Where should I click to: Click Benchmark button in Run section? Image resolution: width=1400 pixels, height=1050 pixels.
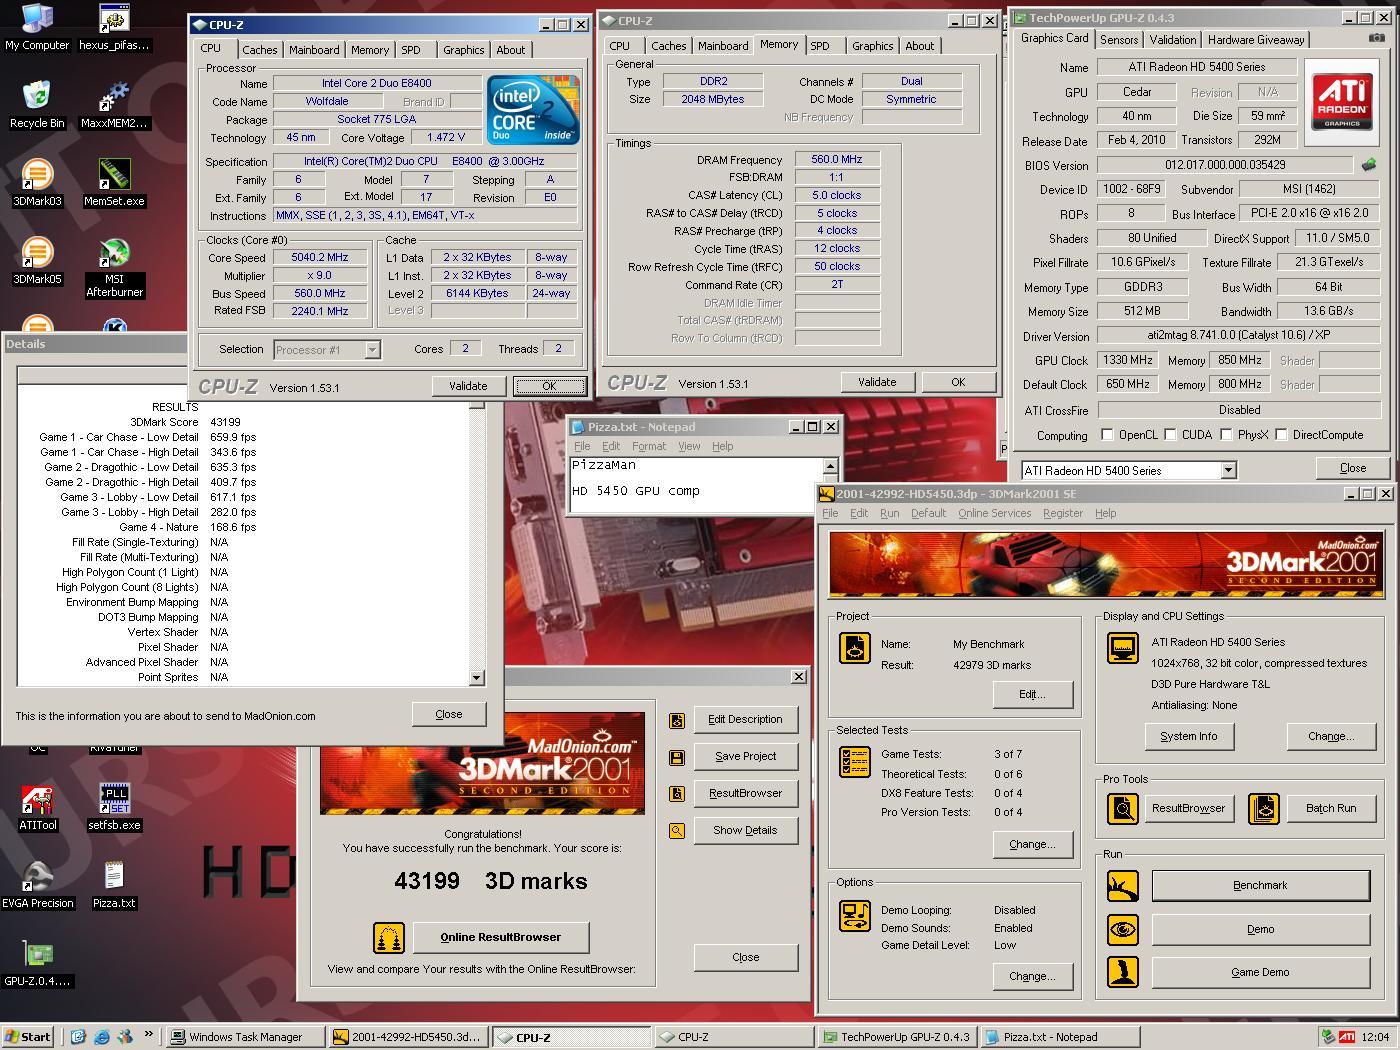pyautogui.click(x=1260, y=886)
